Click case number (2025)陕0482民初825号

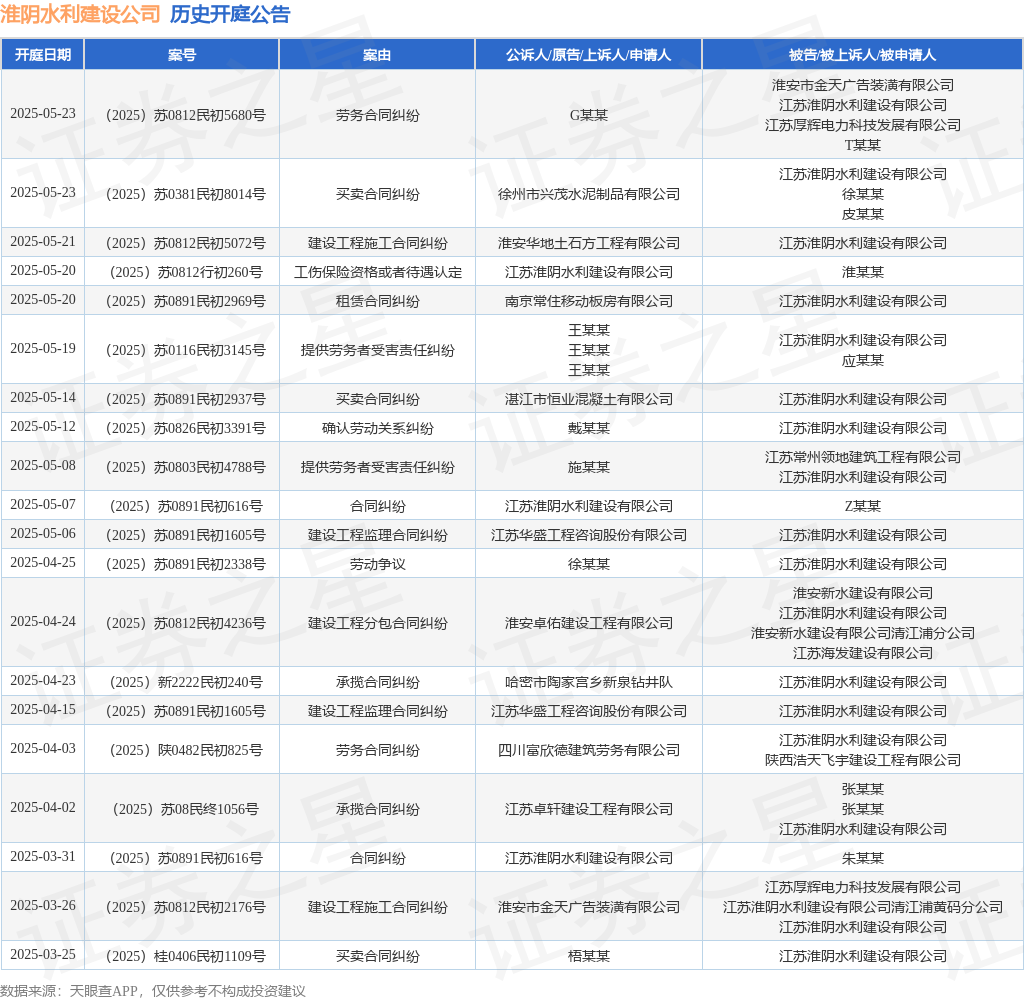185,750
